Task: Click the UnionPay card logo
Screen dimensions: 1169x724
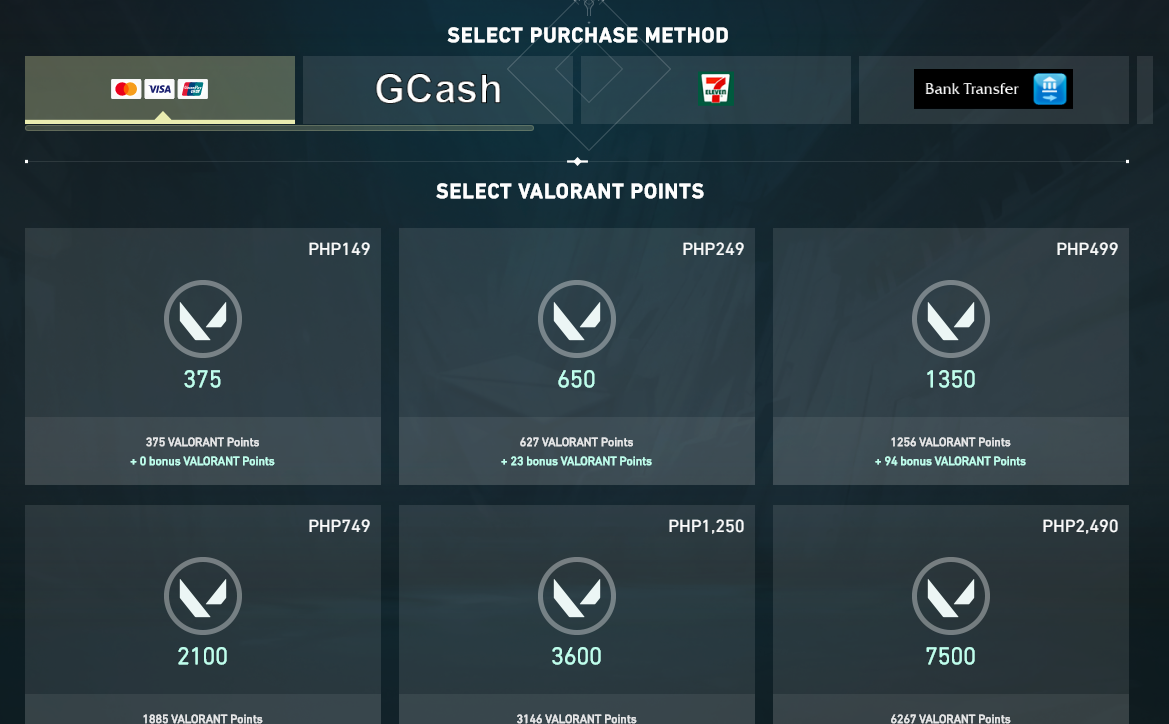Action: (x=193, y=89)
